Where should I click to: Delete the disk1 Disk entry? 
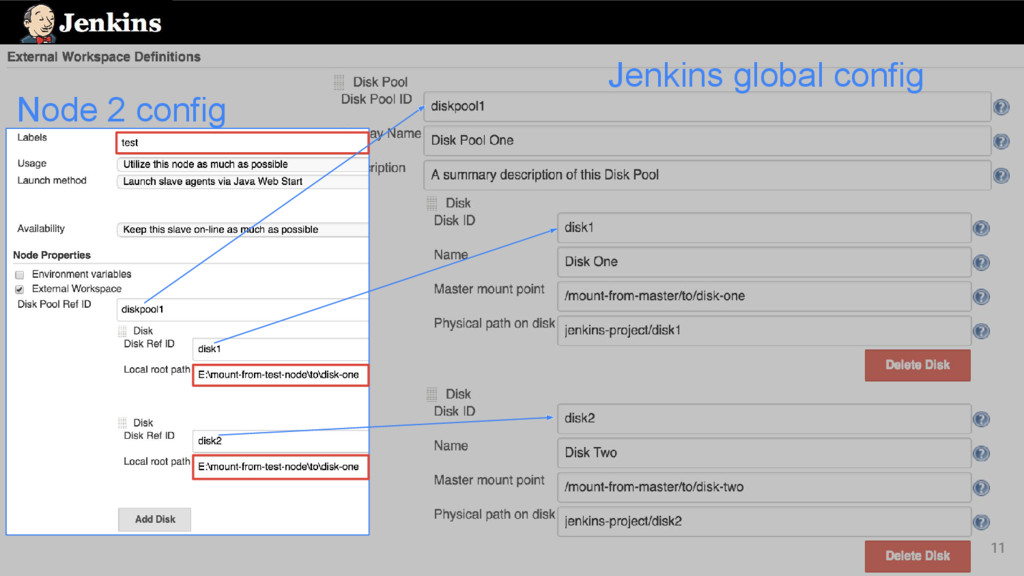pos(918,365)
